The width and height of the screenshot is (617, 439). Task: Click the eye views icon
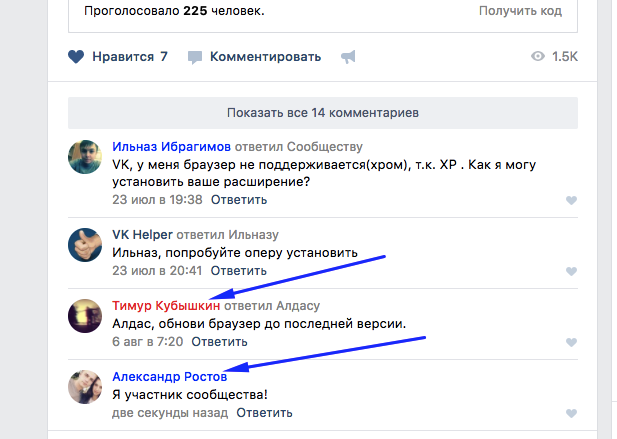point(538,56)
